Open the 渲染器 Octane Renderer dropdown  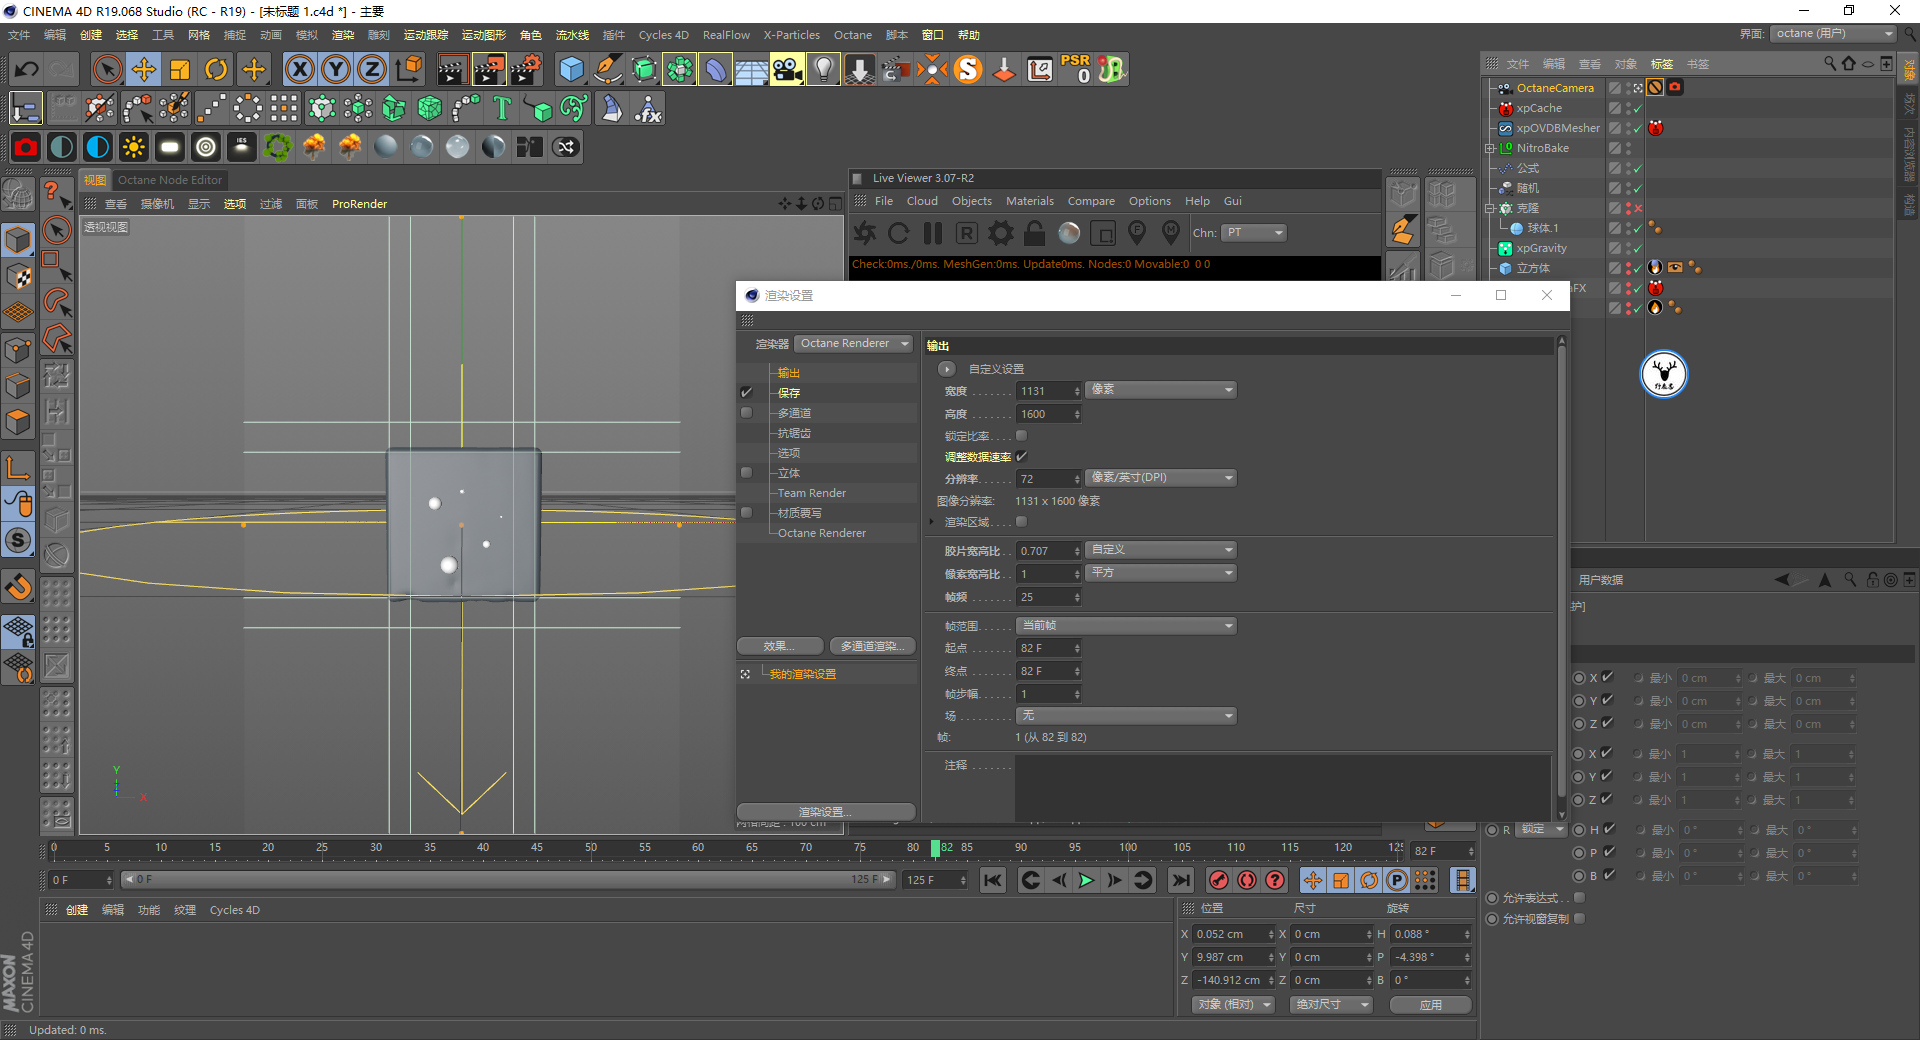pyautogui.click(x=854, y=343)
